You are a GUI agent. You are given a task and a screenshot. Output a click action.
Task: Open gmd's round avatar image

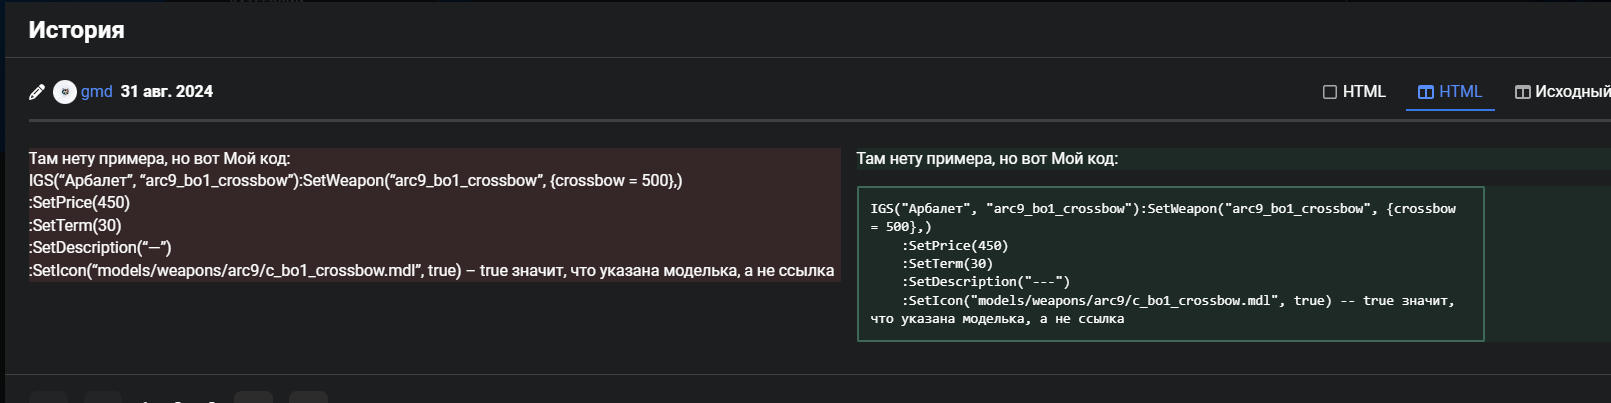point(65,92)
